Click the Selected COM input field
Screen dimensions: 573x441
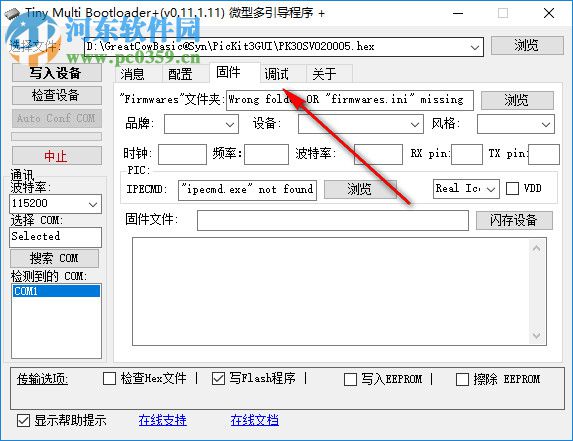click(x=55, y=237)
